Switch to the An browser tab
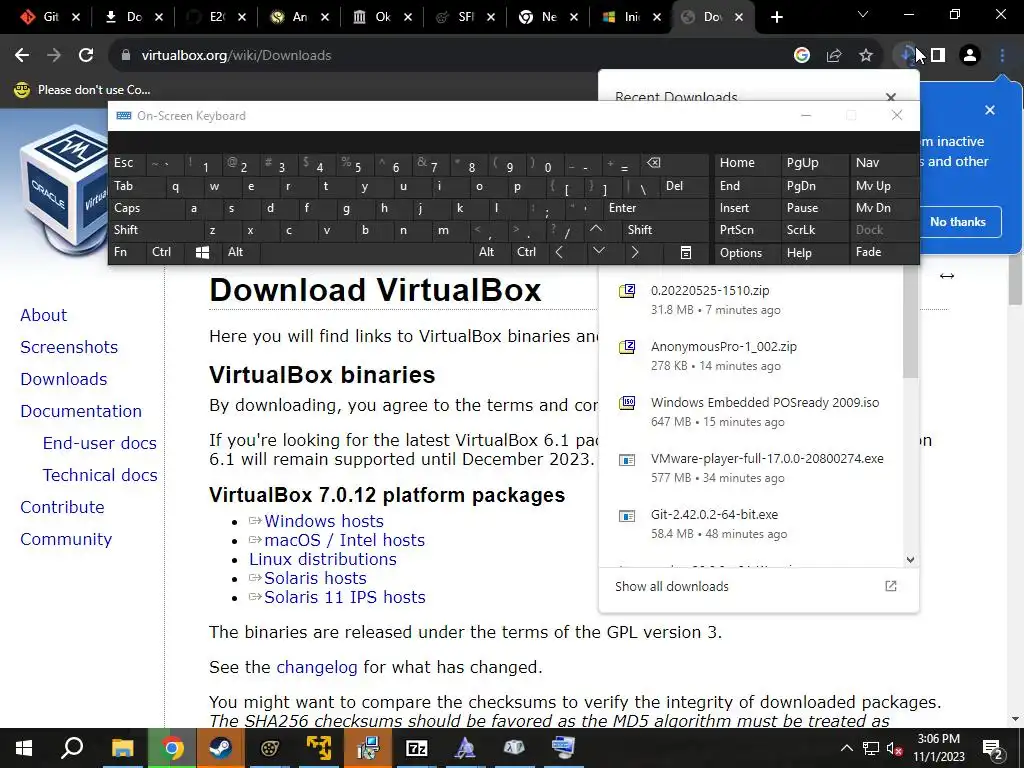 pos(300,17)
